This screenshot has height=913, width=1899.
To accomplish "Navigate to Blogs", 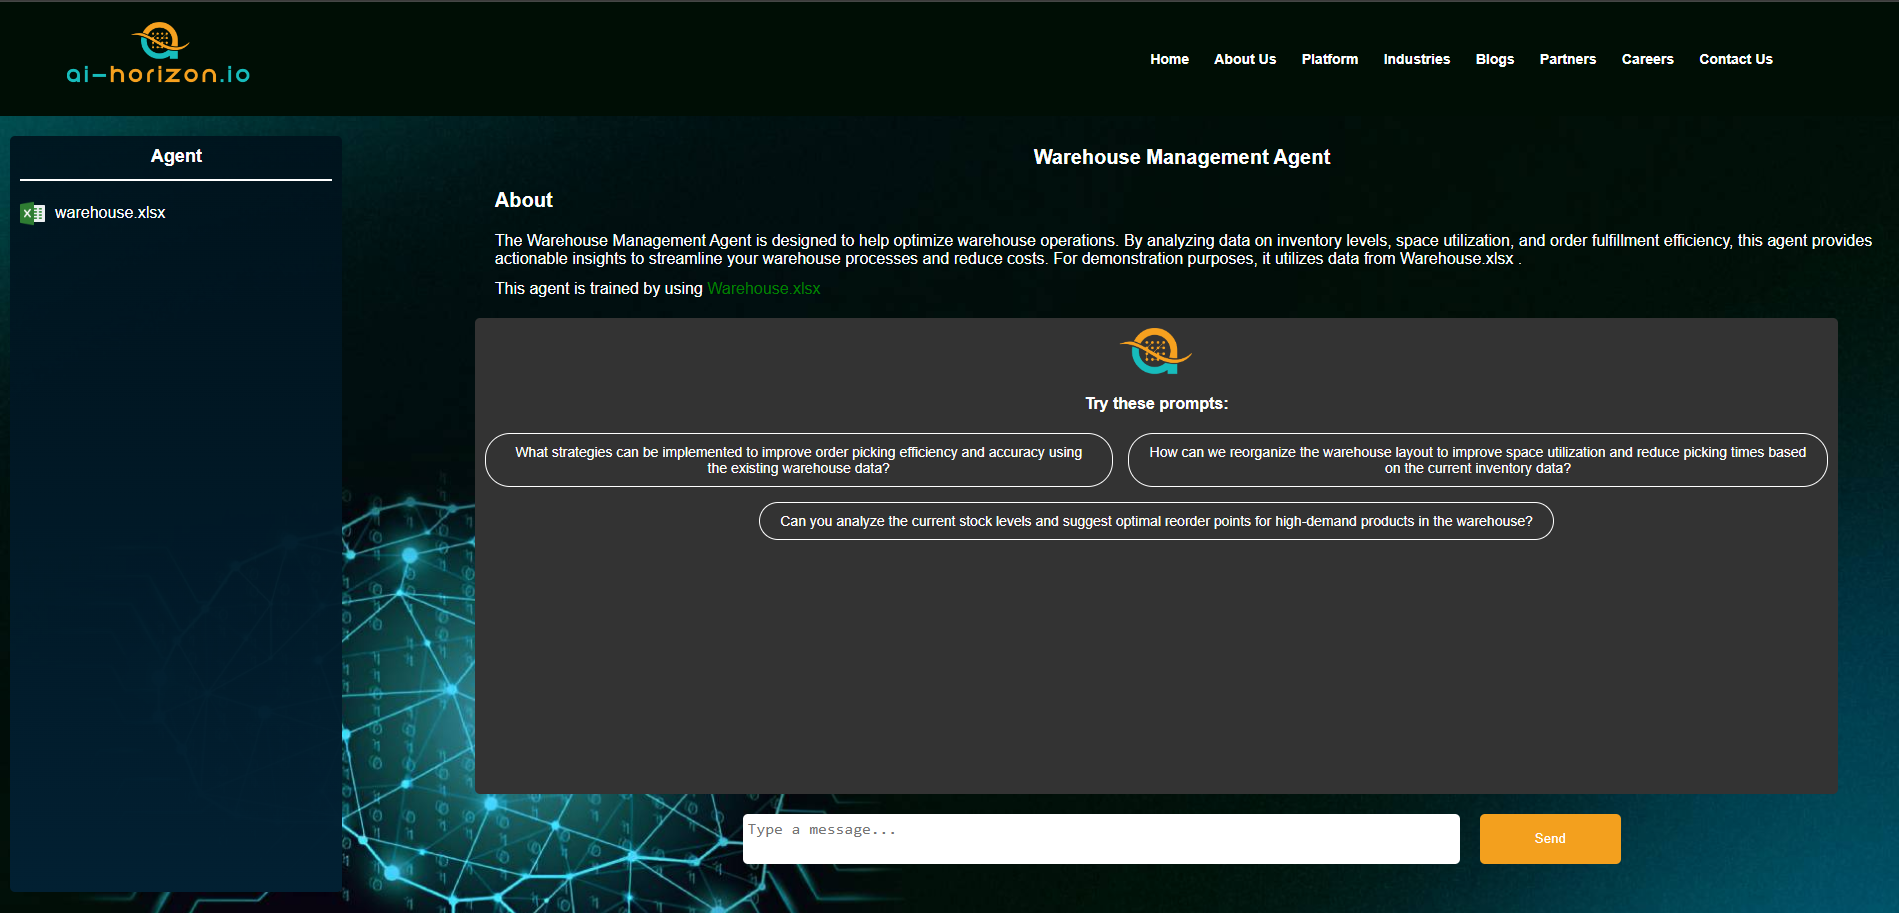I will pyautogui.click(x=1494, y=59).
